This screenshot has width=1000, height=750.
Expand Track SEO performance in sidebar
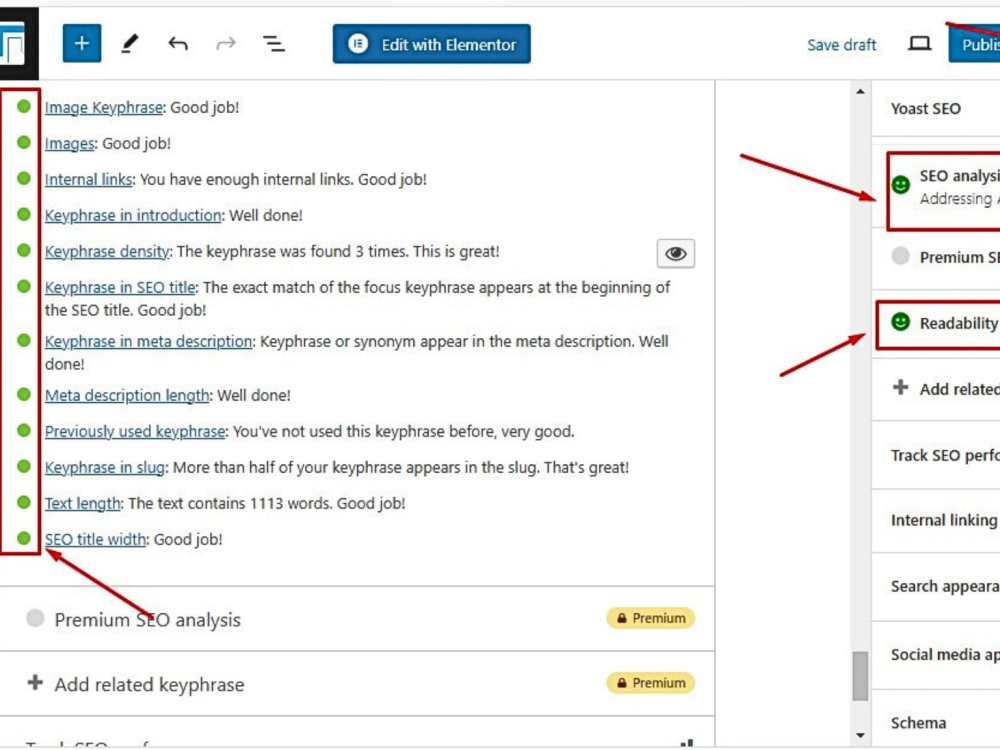(x=936, y=455)
